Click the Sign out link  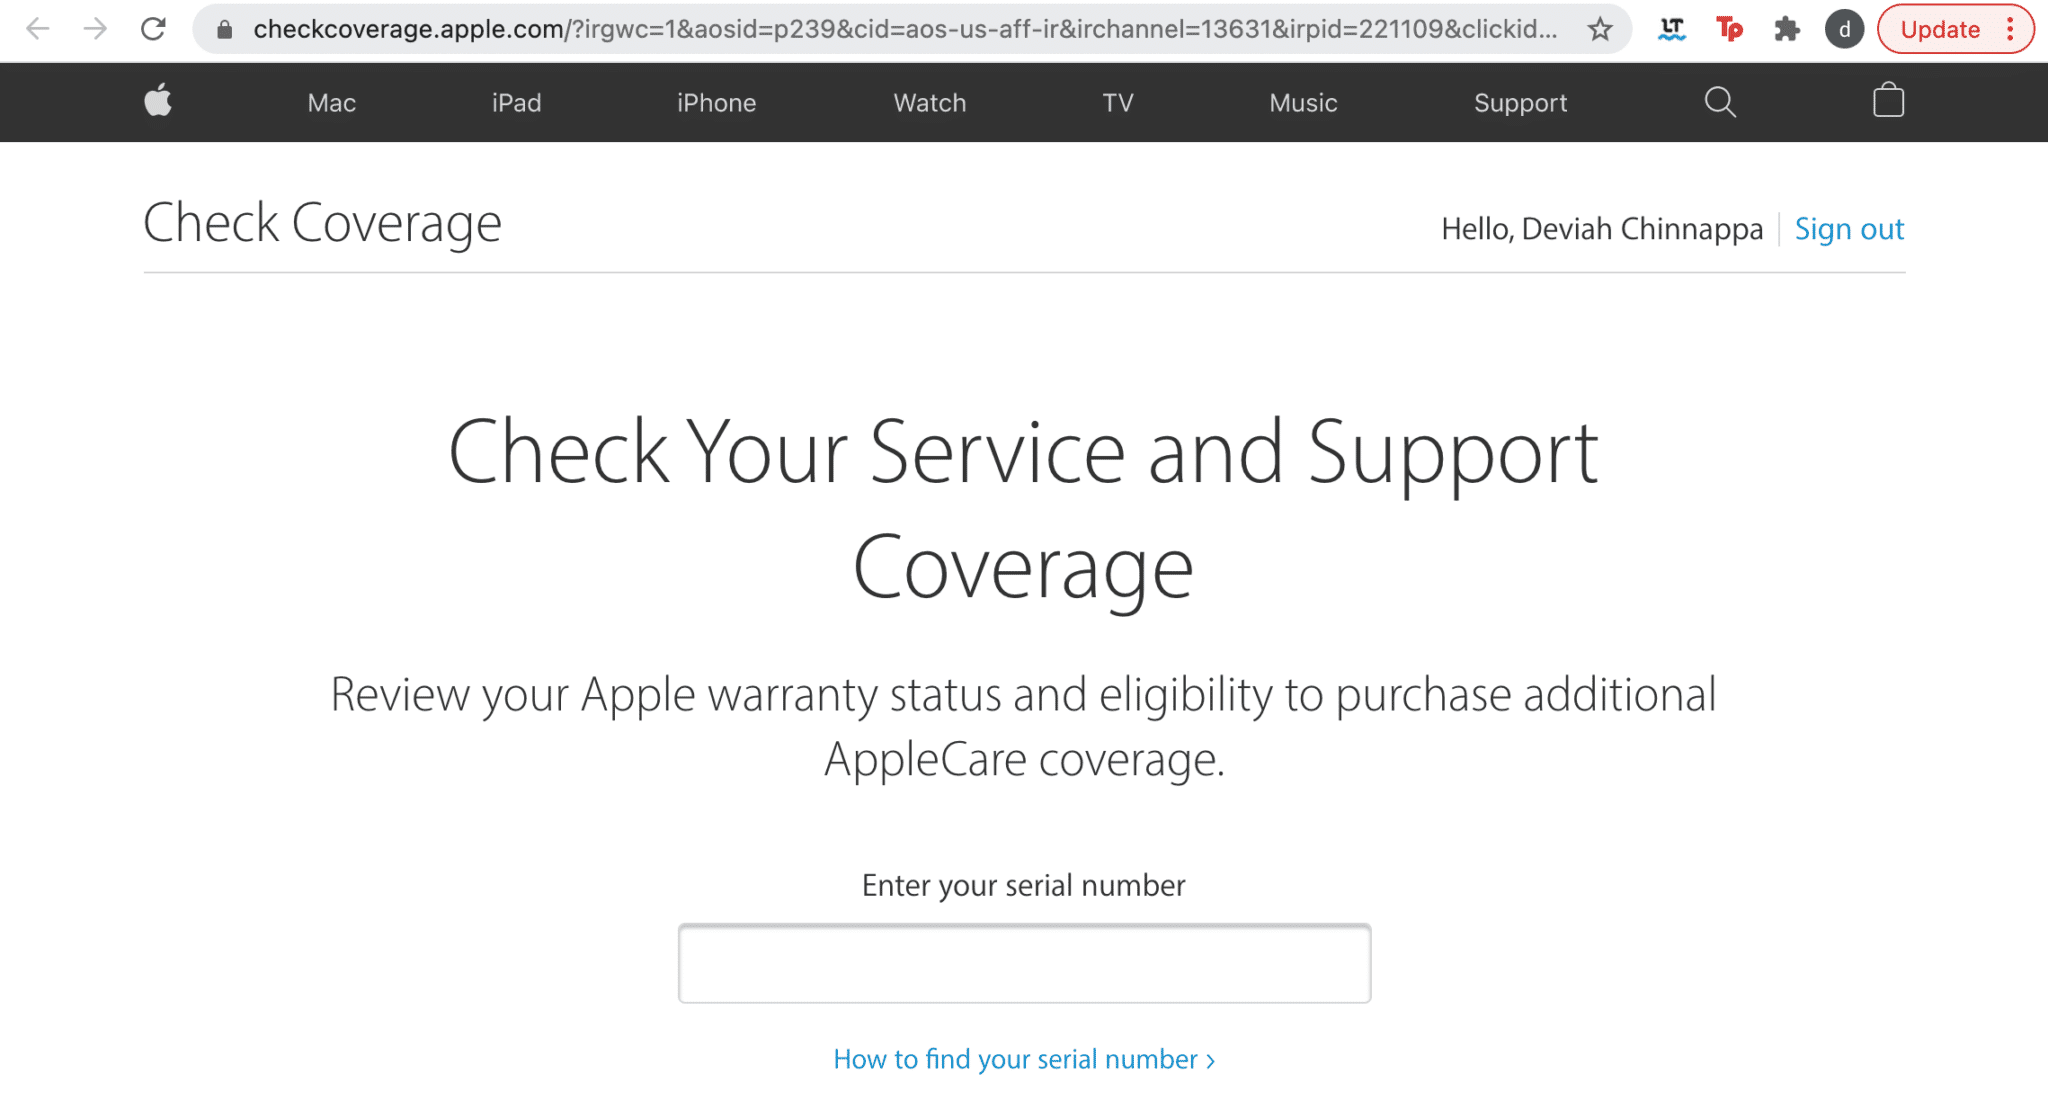coord(1849,229)
